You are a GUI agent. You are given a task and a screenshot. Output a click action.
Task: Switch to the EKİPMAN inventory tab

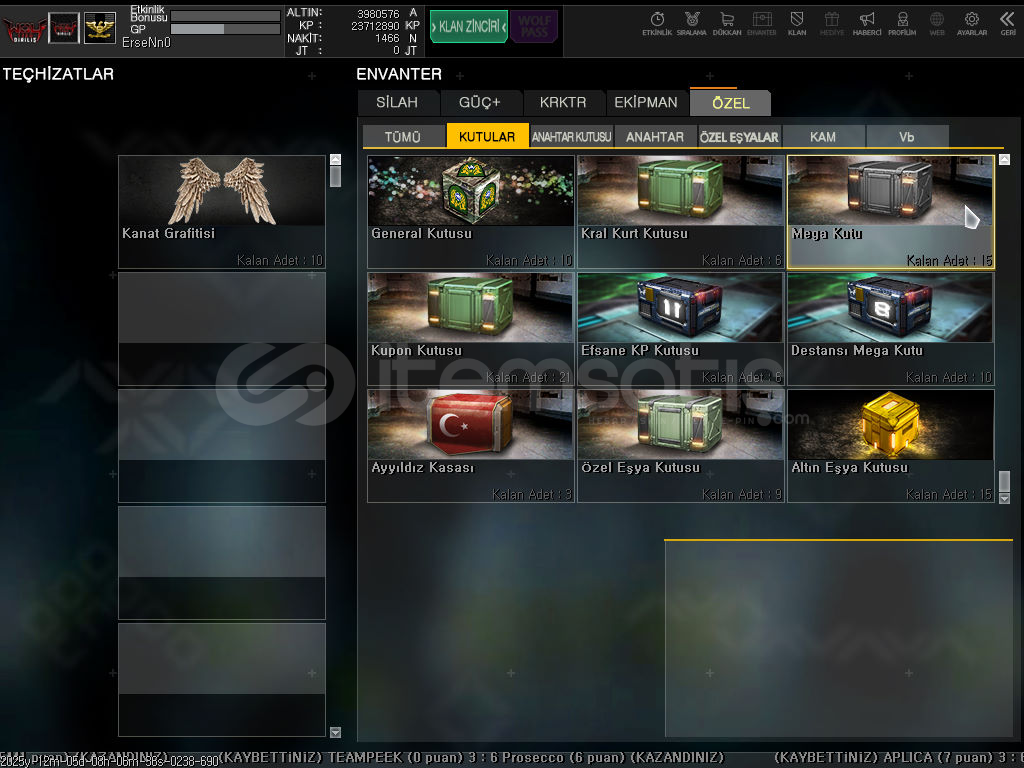tap(645, 102)
